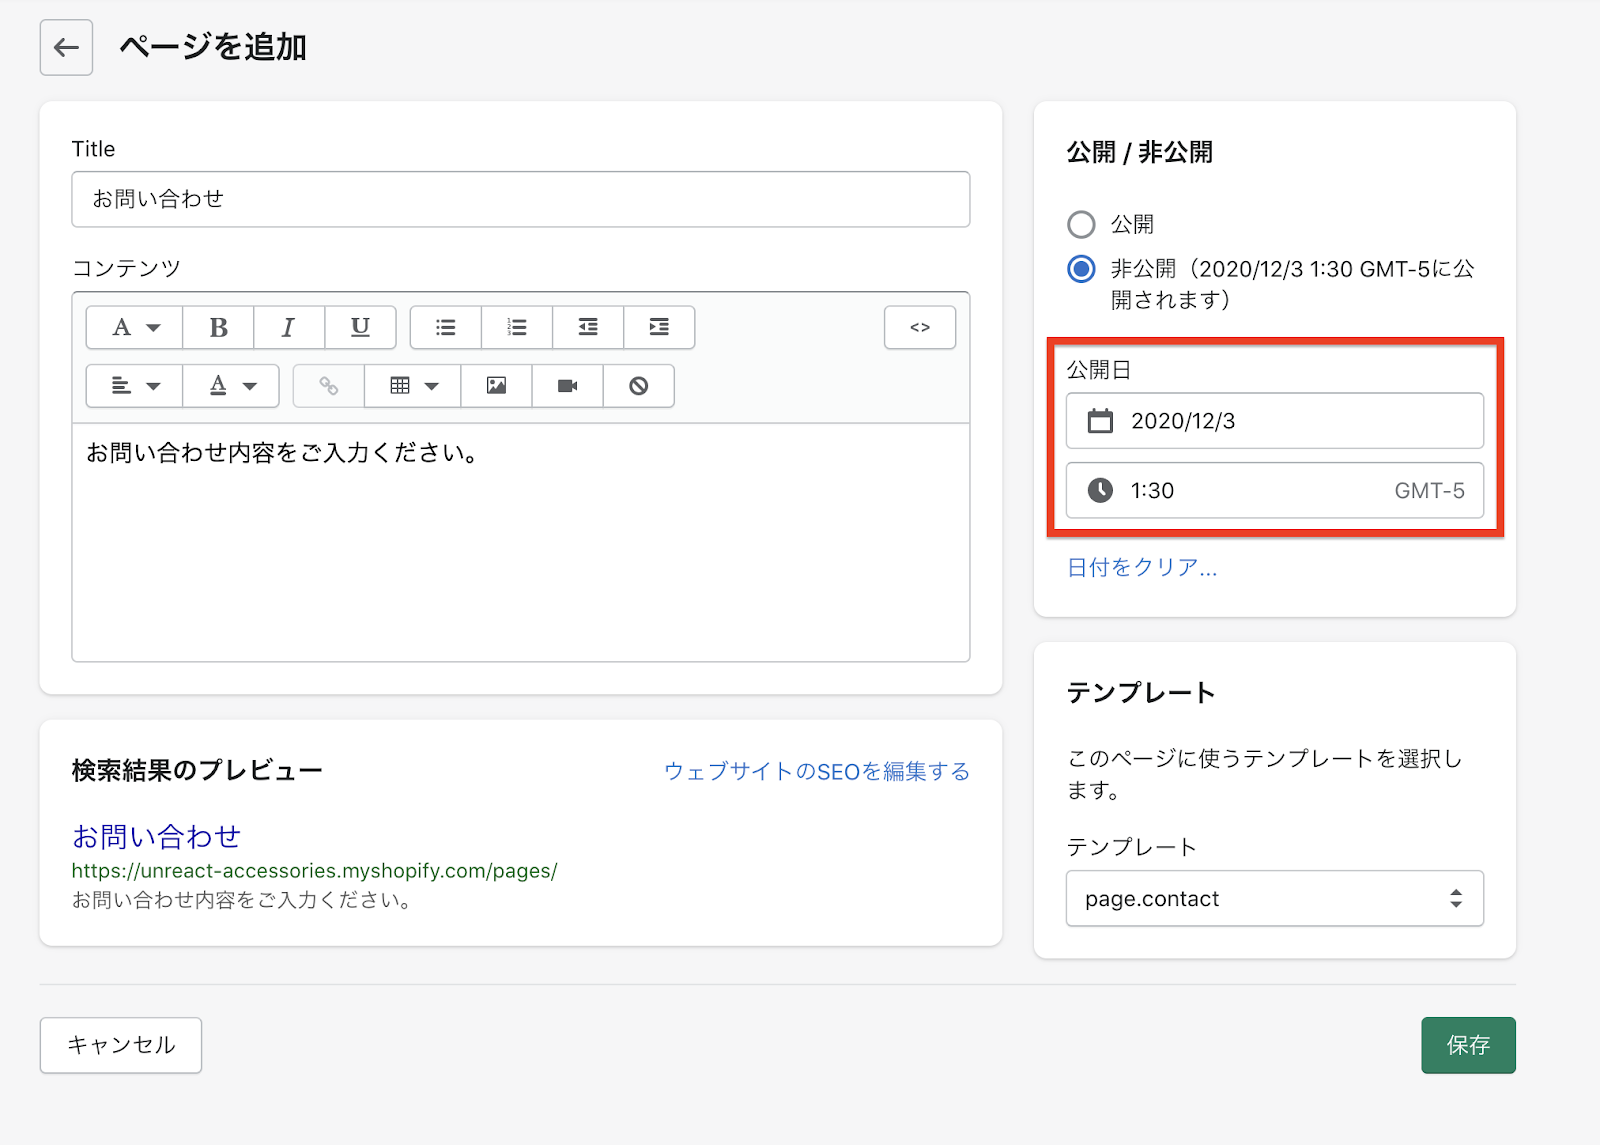Insert a bulleted list
1600x1145 pixels.
[446, 327]
